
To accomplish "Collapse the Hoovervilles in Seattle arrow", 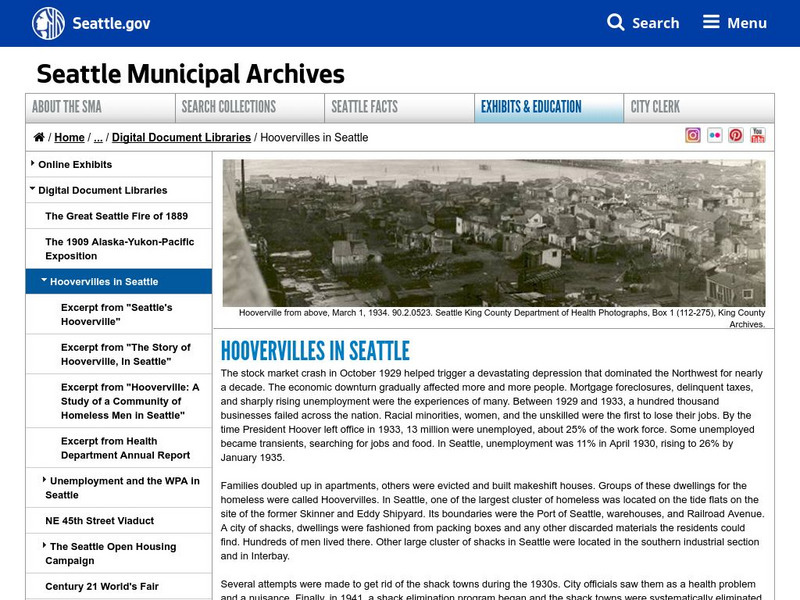I will coord(44,280).
